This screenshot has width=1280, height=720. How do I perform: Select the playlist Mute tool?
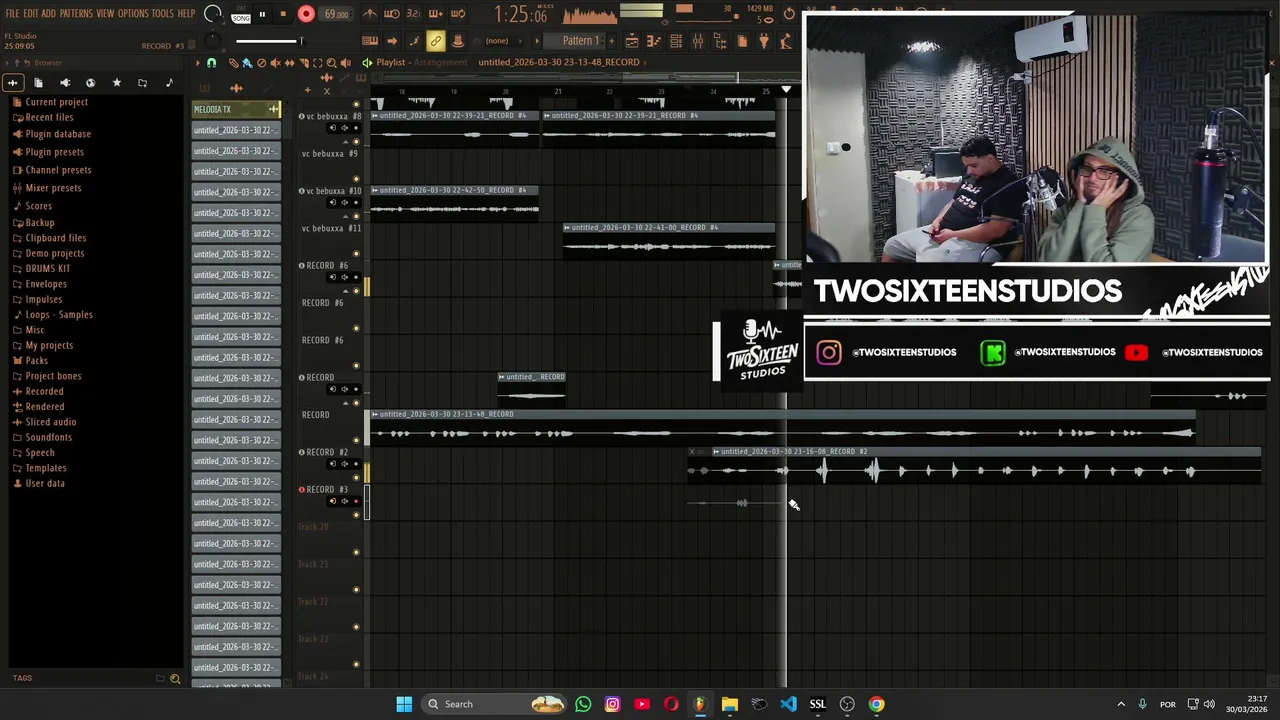pos(276,62)
